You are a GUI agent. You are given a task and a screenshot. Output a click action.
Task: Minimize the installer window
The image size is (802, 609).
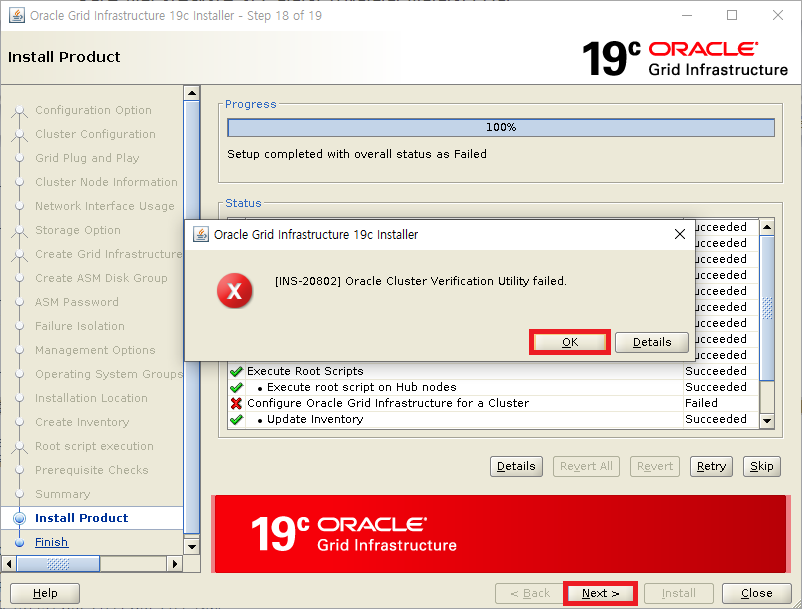[x=687, y=15]
